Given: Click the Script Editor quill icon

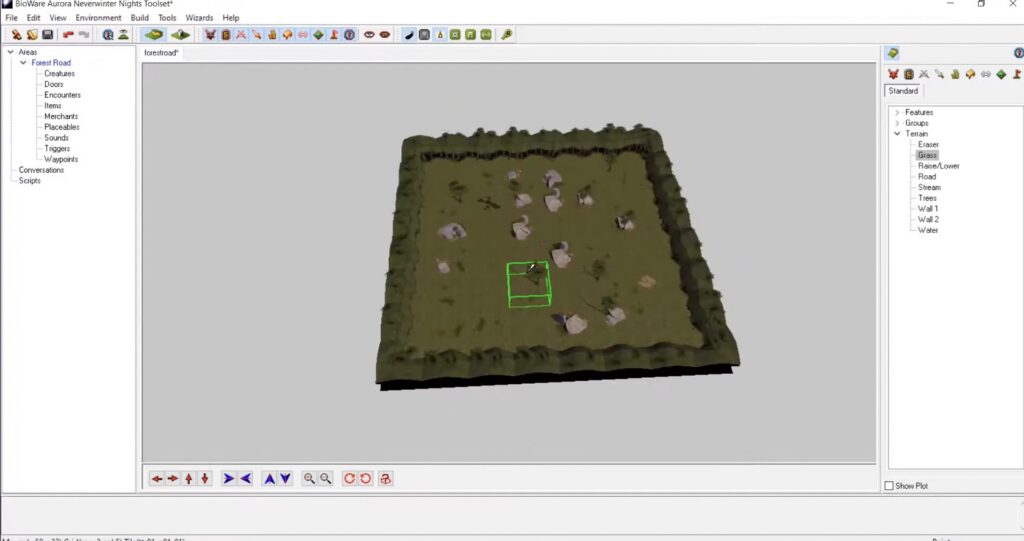Looking at the screenshot, I should click(409, 35).
